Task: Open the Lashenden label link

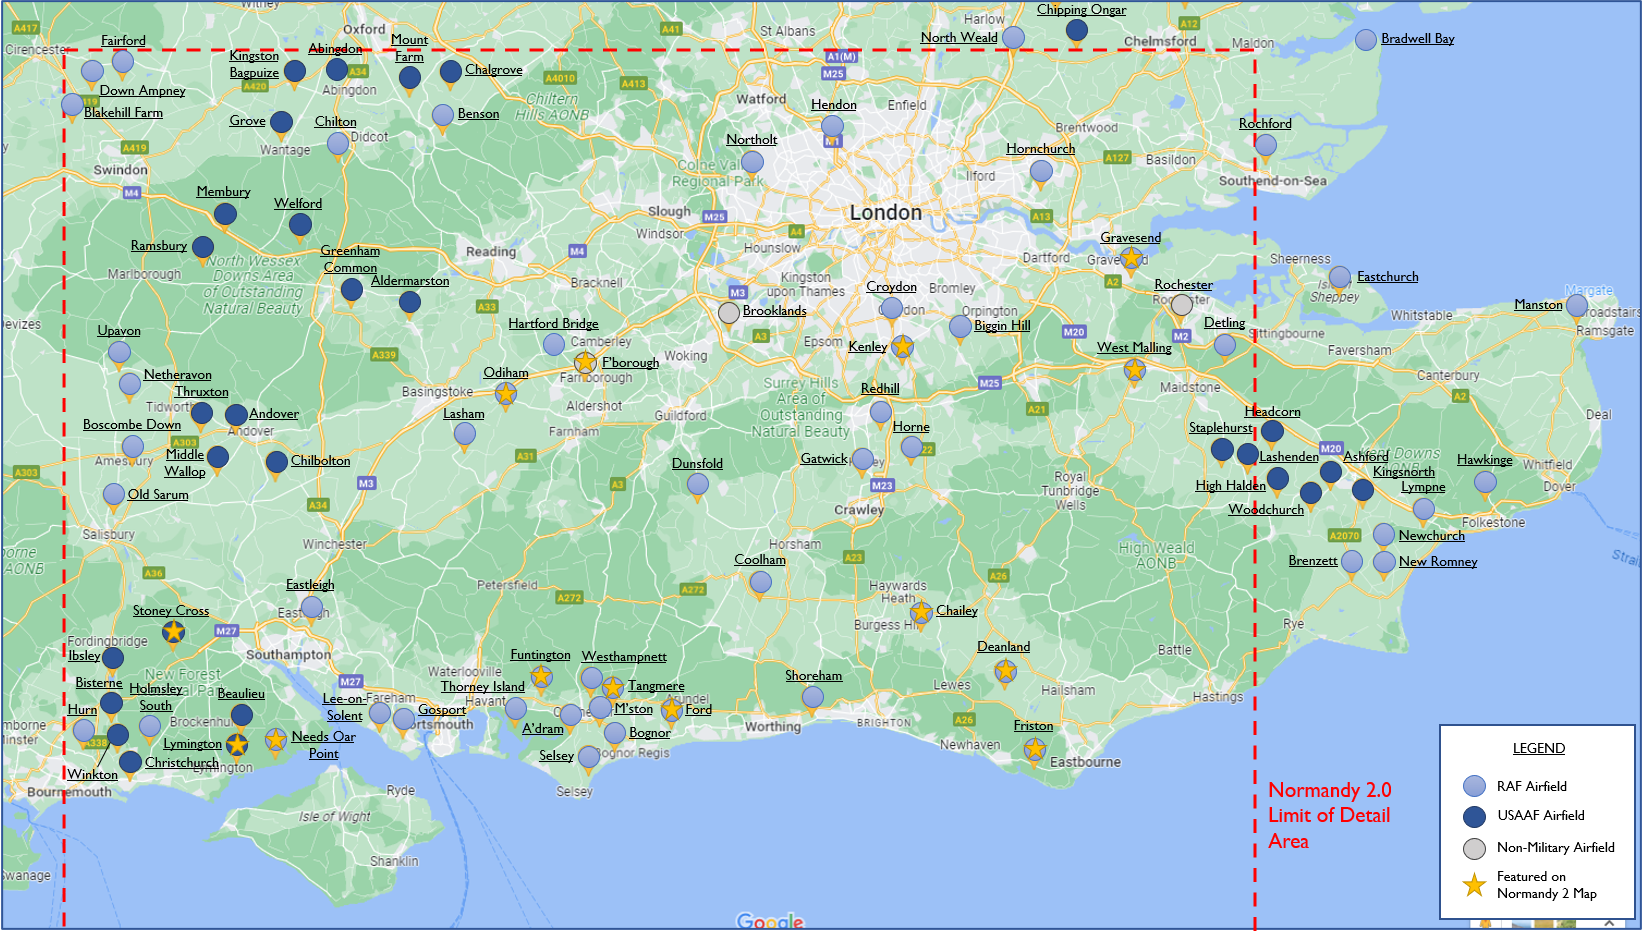Action: click(x=1289, y=456)
